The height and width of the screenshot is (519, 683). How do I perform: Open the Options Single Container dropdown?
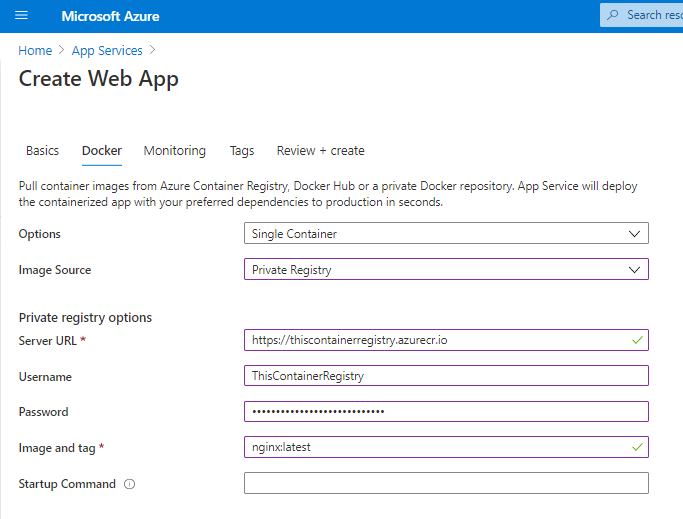click(446, 233)
